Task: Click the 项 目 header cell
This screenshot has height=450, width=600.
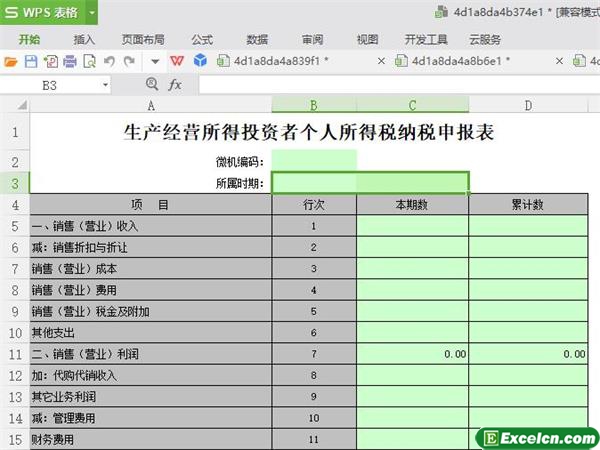Action: (x=151, y=205)
